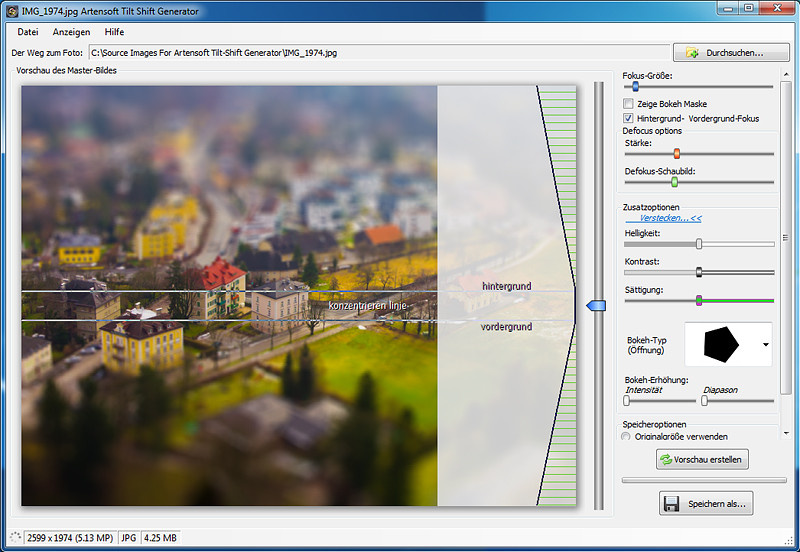Click the blue focus position arrow marker

[596, 306]
